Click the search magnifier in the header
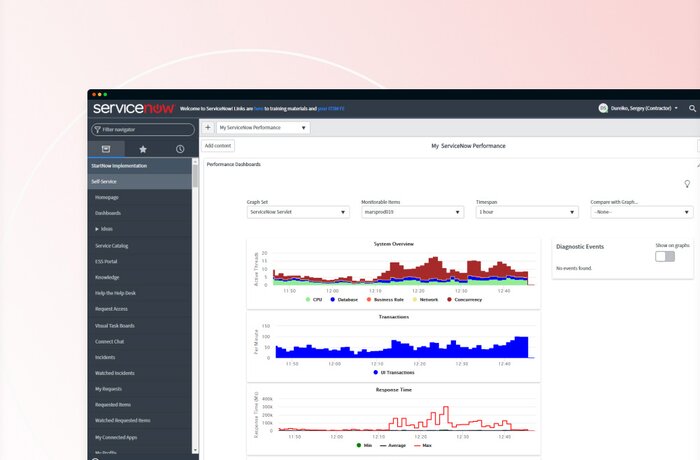Image resolution: width=700 pixels, height=460 pixels. pyautogui.click(x=692, y=108)
